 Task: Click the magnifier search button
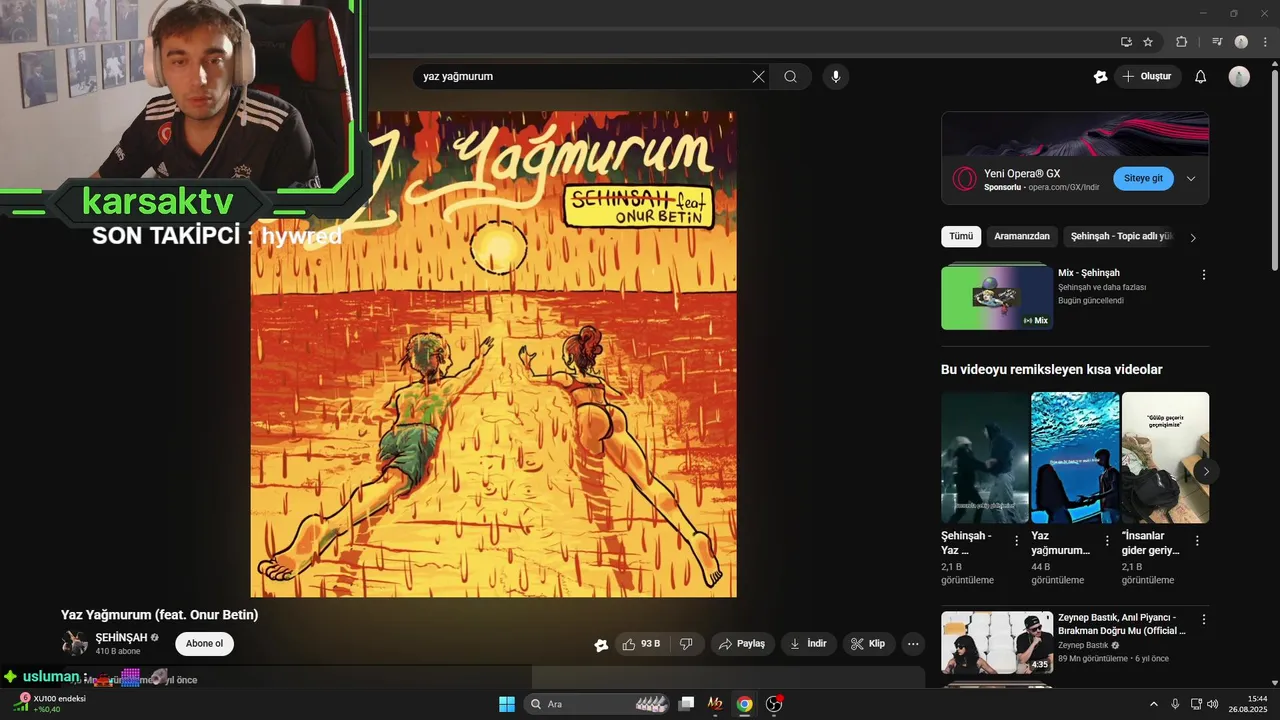pyautogui.click(x=790, y=77)
